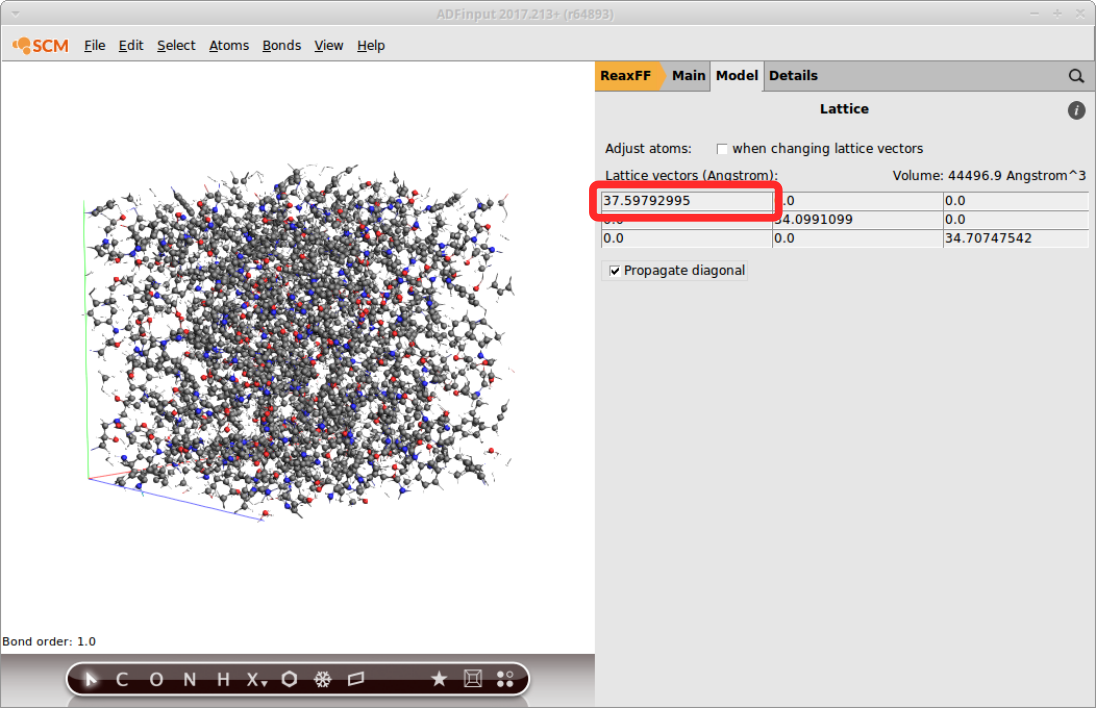Click the star pre-optimize icon
This screenshot has height=708, width=1096.
[x=439, y=680]
